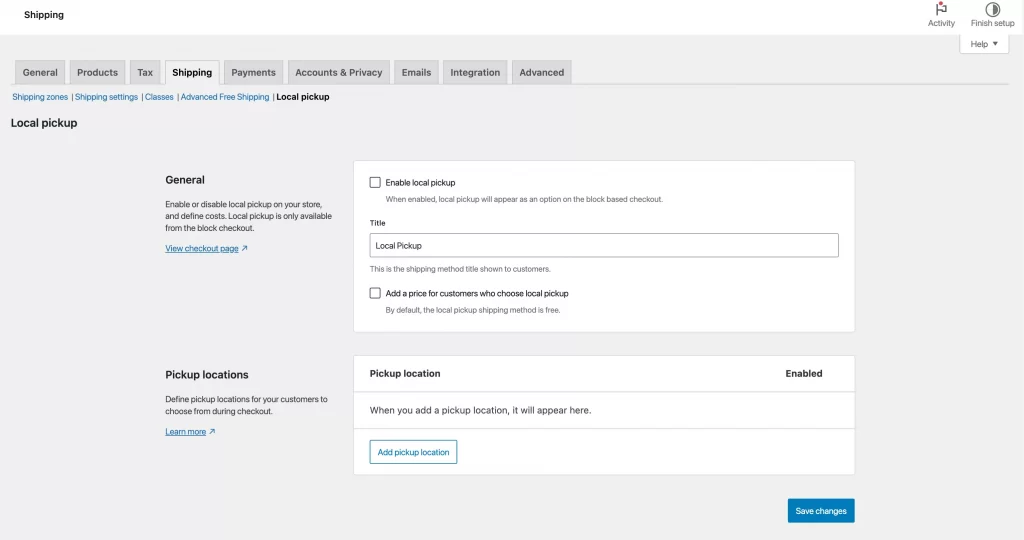Click the external arrow beside Learn more
This screenshot has width=1024, height=540.
pyautogui.click(x=212, y=432)
